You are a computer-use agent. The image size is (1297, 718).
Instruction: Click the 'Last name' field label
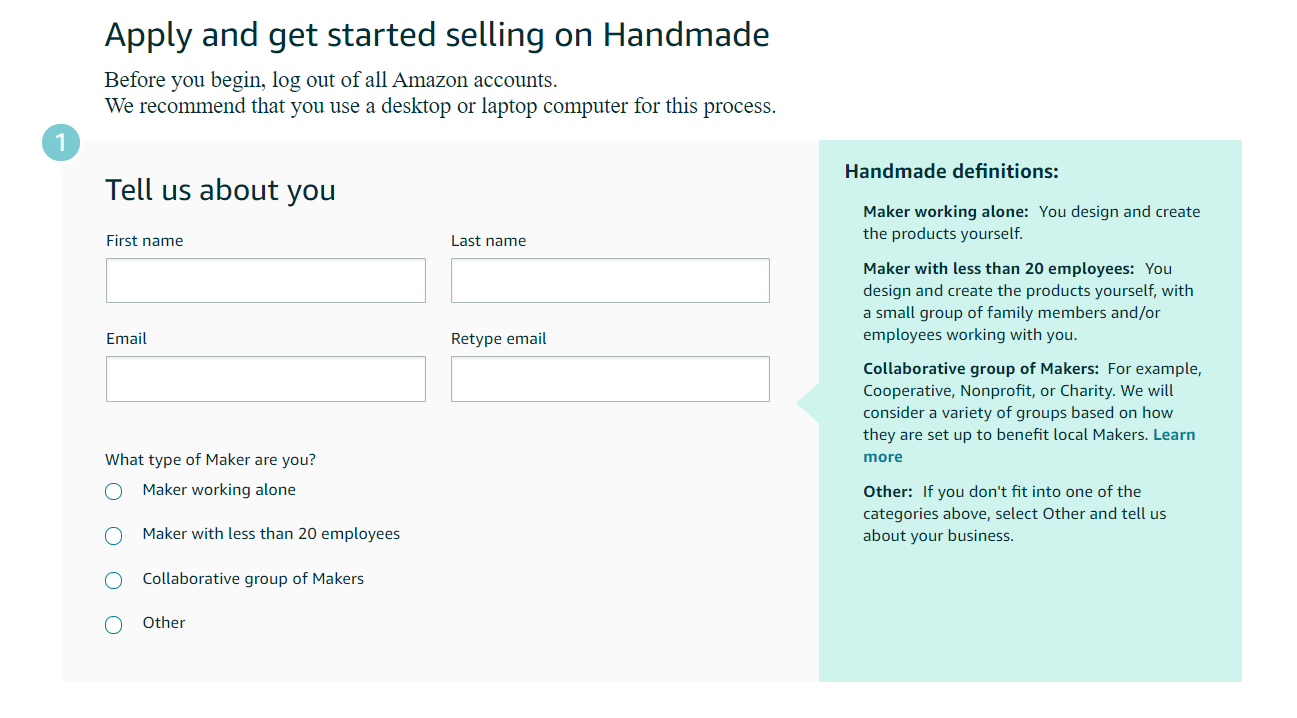click(488, 241)
